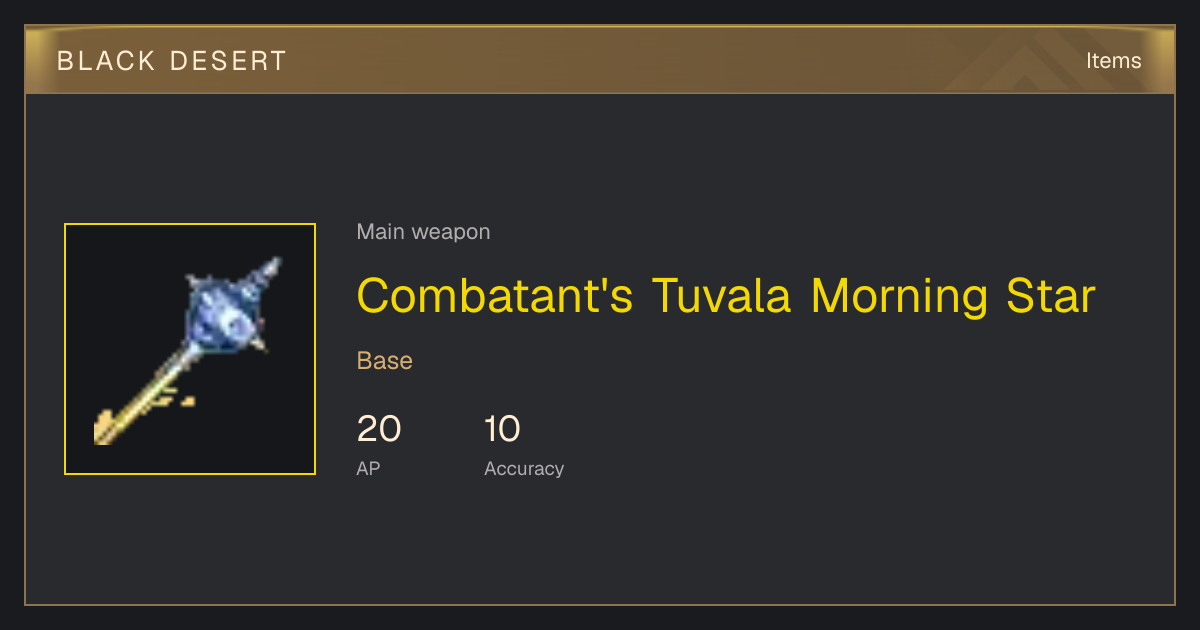
Task: Click the Morning Star weapon icon
Action: [190, 349]
